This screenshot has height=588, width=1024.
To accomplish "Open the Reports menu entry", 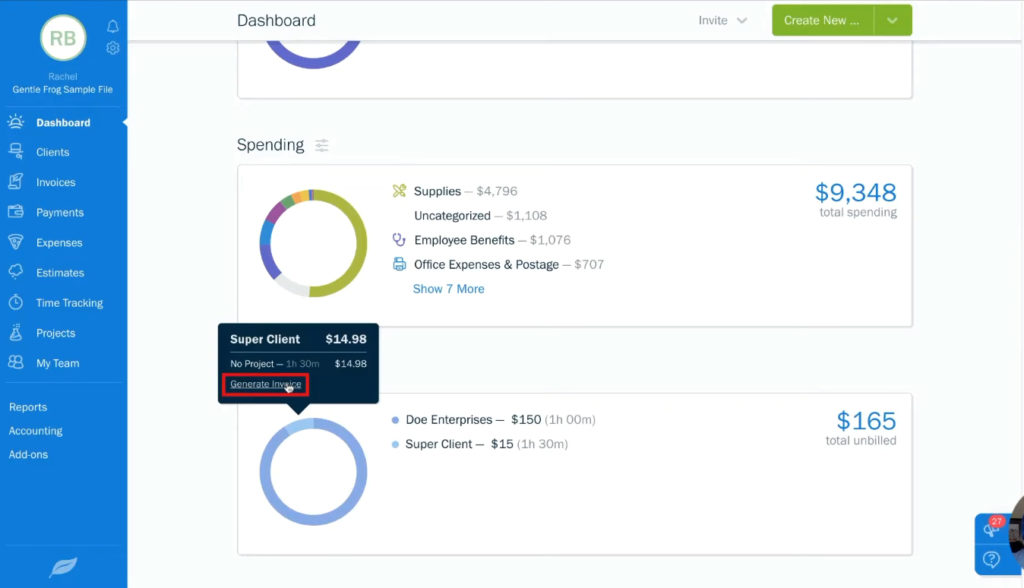I will pyautogui.click(x=28, y=407).
